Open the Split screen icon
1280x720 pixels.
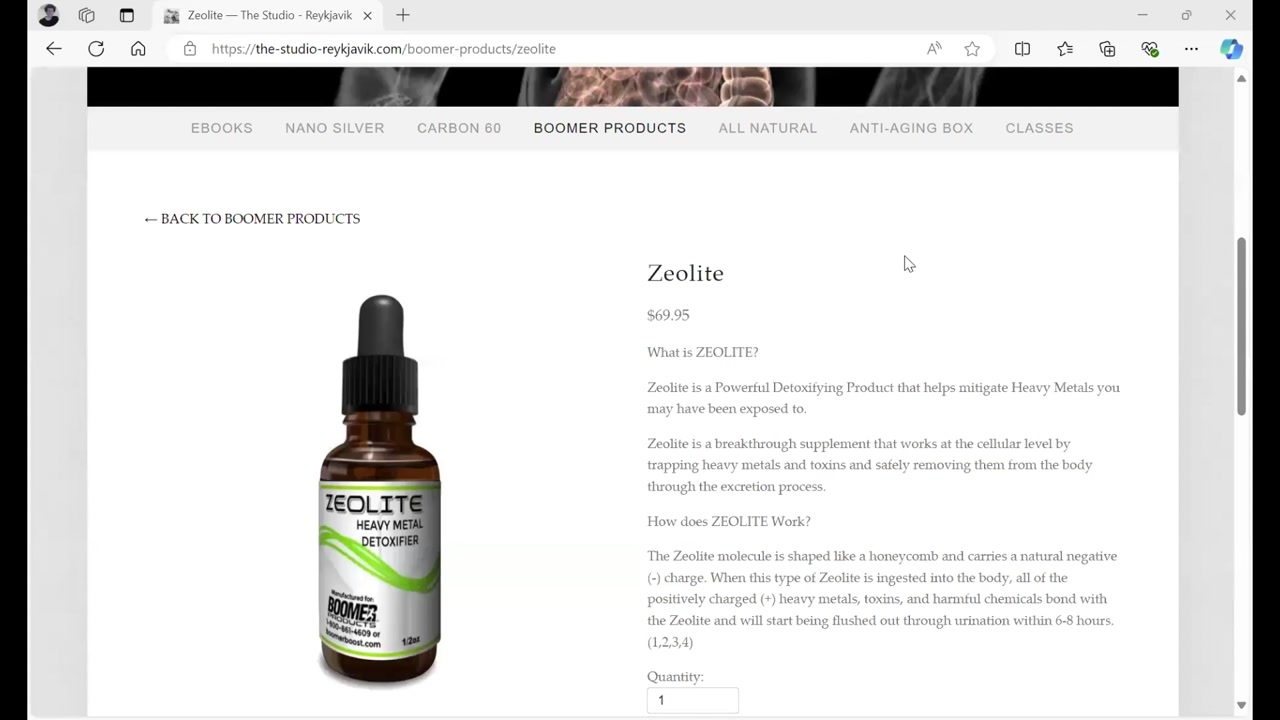point(1022,48)
